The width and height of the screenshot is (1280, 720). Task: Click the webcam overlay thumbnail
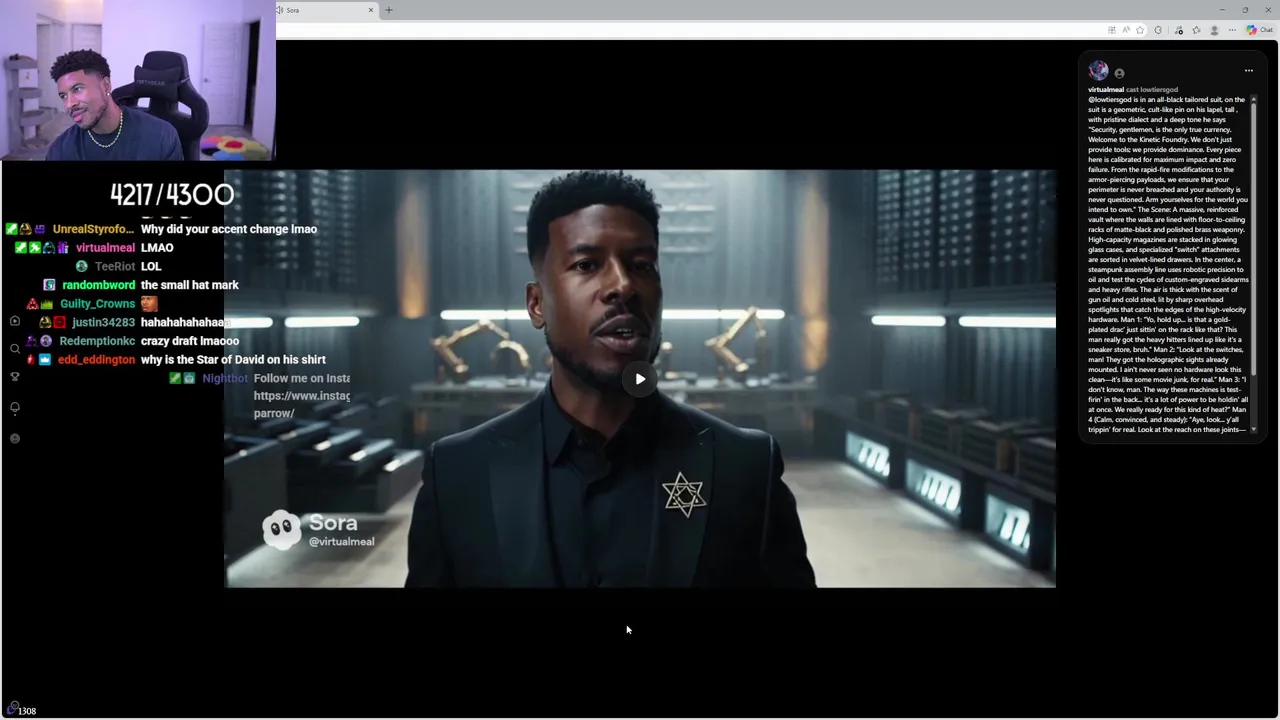[138, 80]
